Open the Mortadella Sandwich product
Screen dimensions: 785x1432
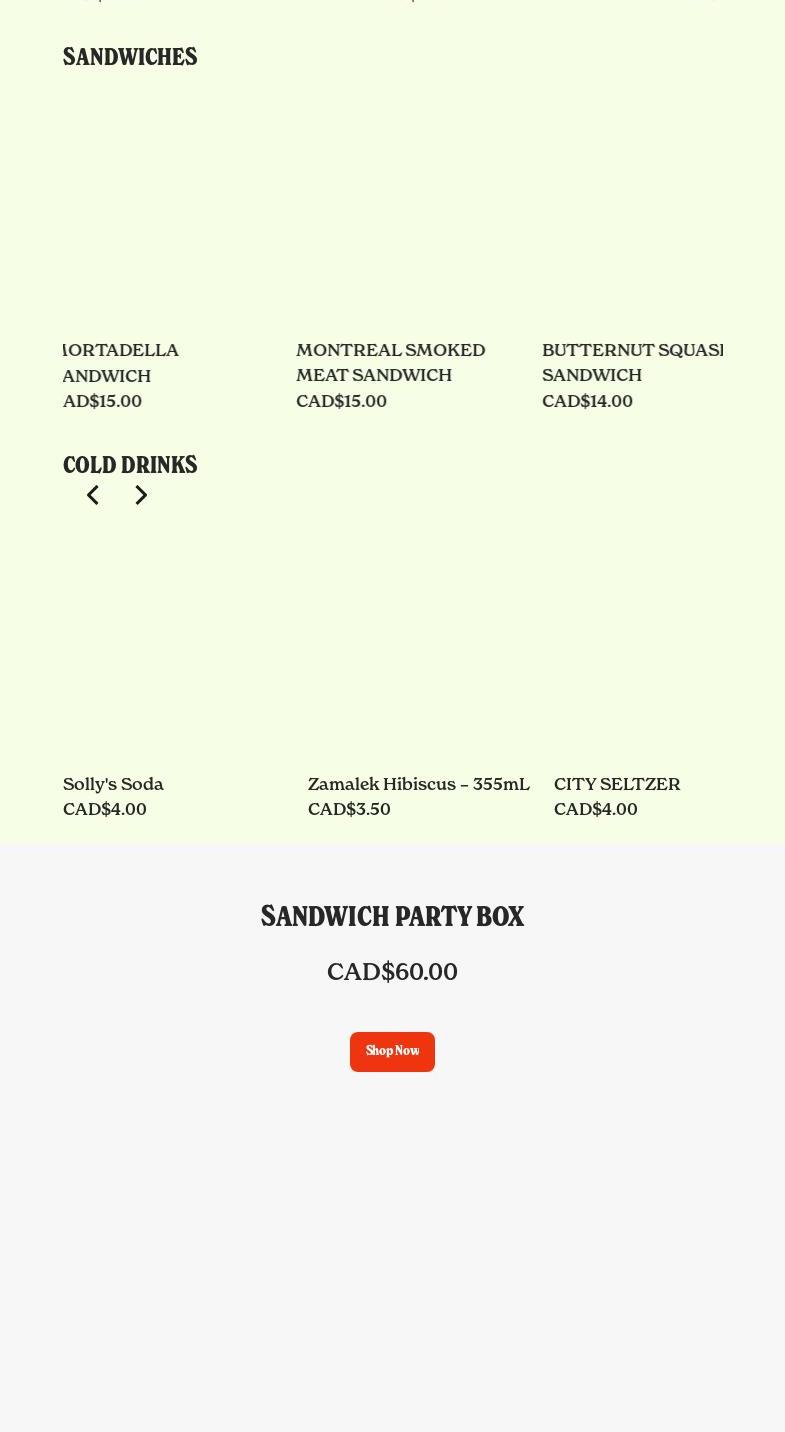[121, 363]
